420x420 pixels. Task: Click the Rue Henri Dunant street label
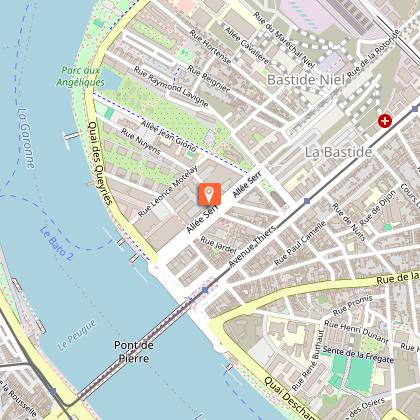pos(356,331)
